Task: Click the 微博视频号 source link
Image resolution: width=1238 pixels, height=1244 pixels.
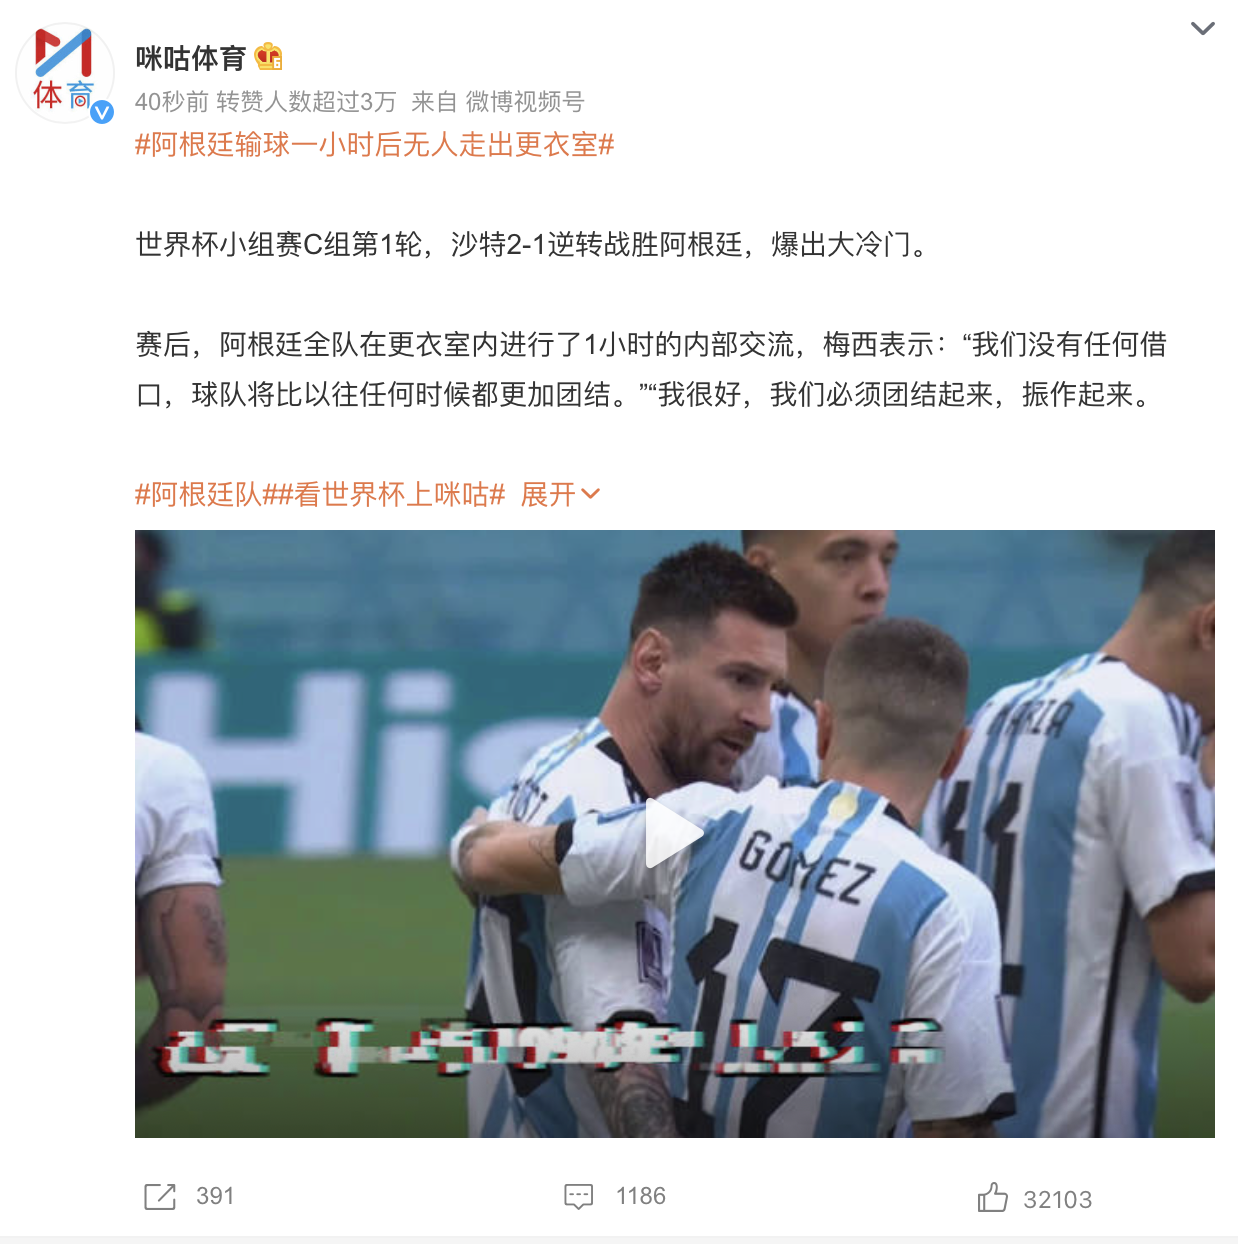Action: tap(525, 102)
